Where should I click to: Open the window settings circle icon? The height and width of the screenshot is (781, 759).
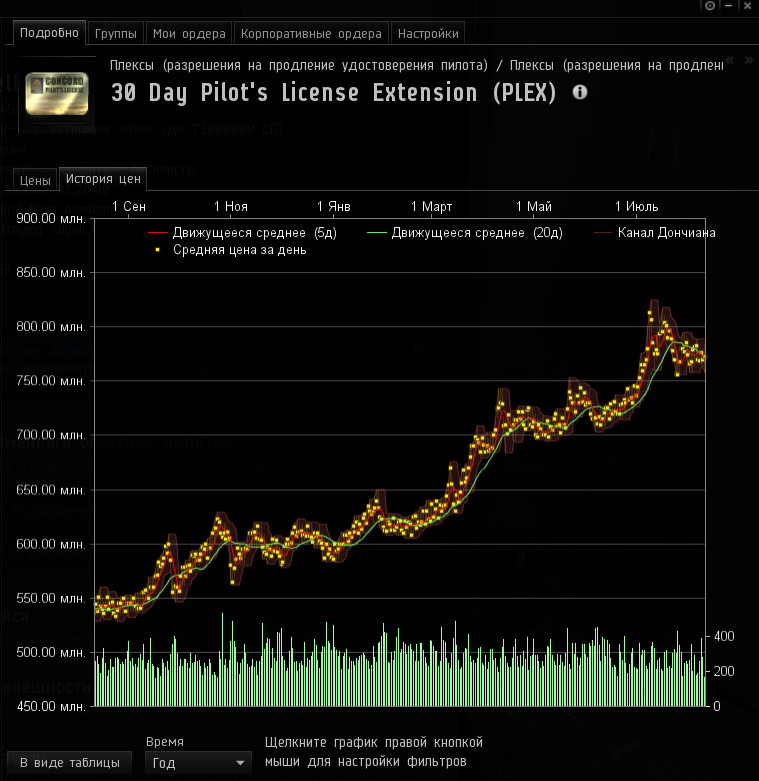tap(710, 6)
